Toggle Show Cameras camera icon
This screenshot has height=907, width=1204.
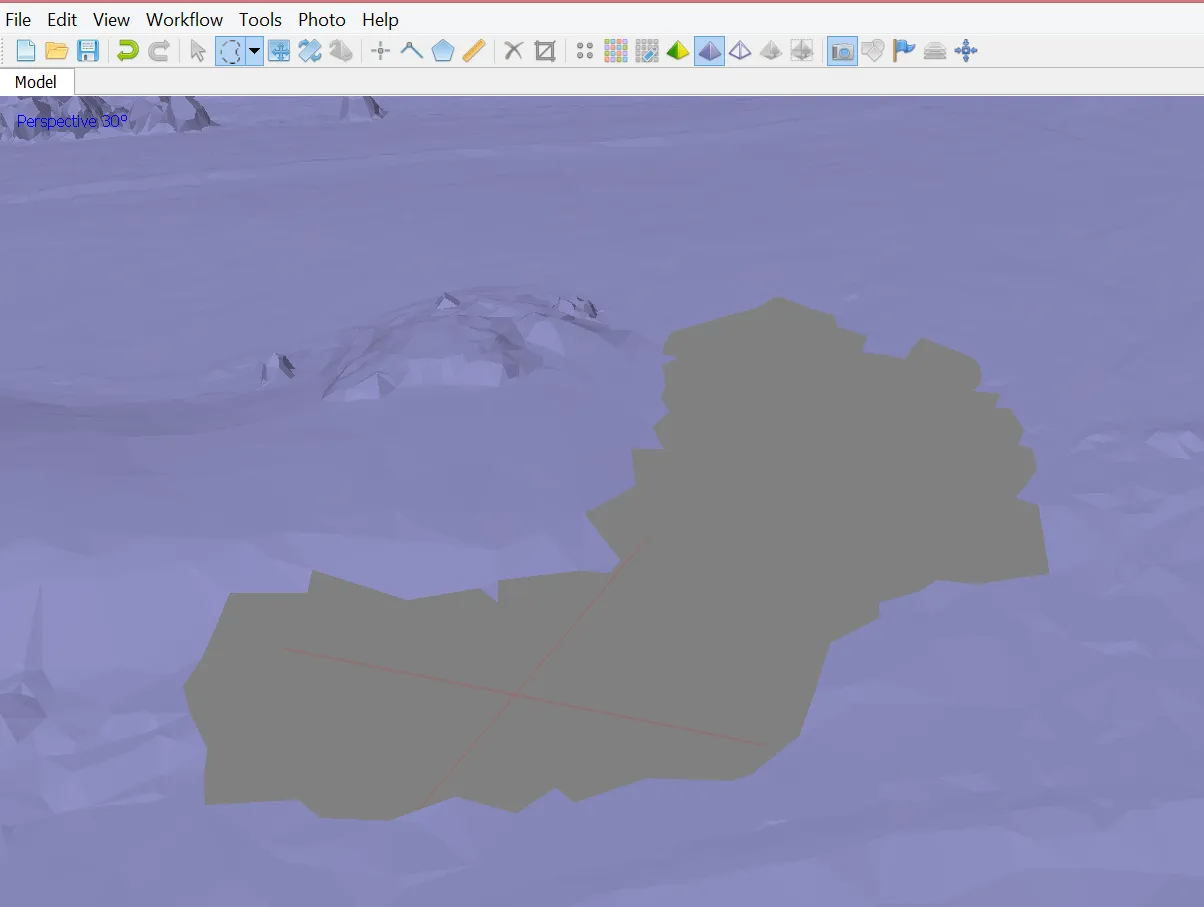[x=842, y=51]
